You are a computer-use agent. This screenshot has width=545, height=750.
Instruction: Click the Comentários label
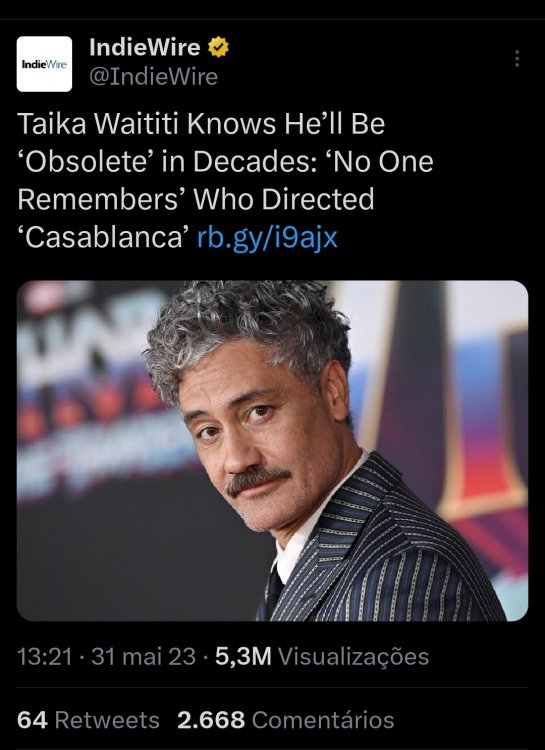point(323,720)
